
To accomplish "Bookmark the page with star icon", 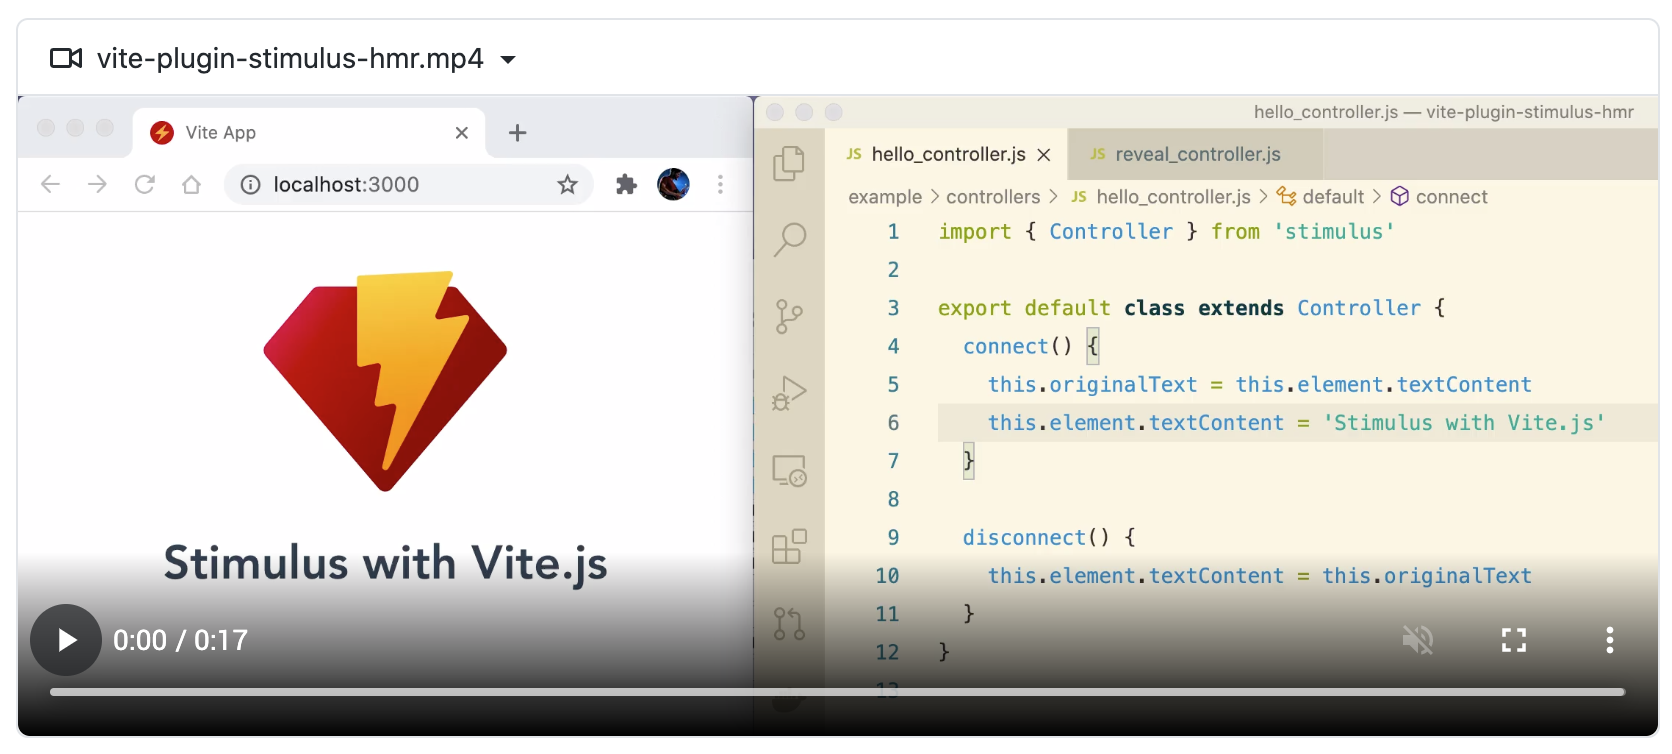I will tap(567, 184).
